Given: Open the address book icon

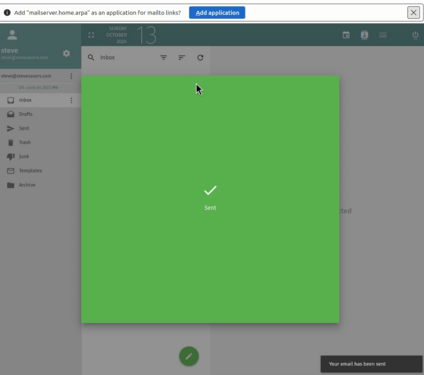Looking at the screenshot, I should click(365, 35).
